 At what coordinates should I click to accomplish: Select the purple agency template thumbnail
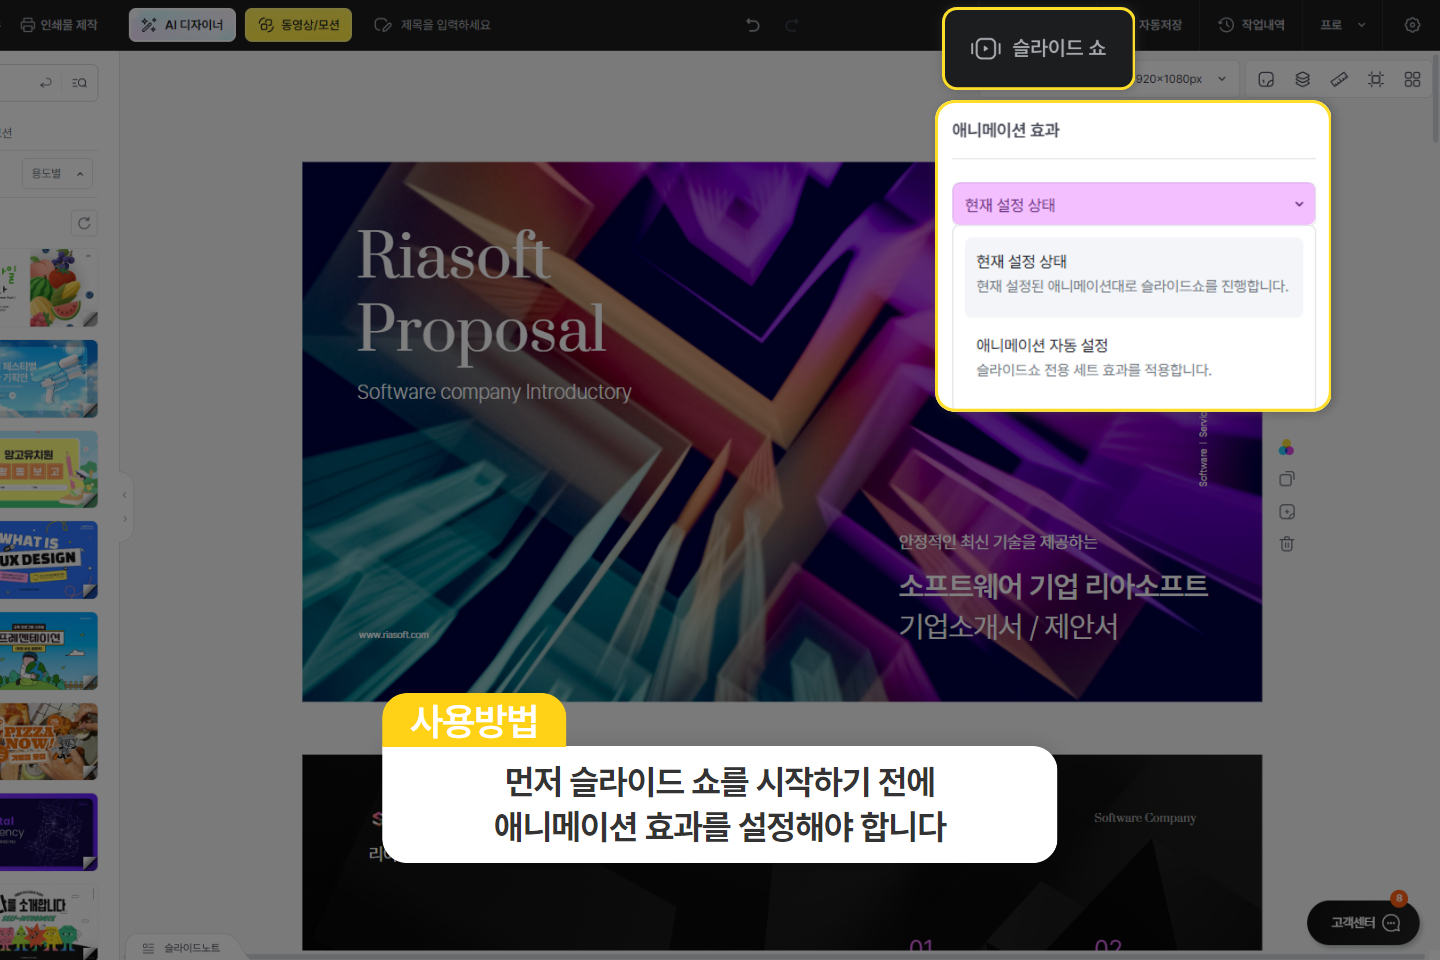[49, 832]
